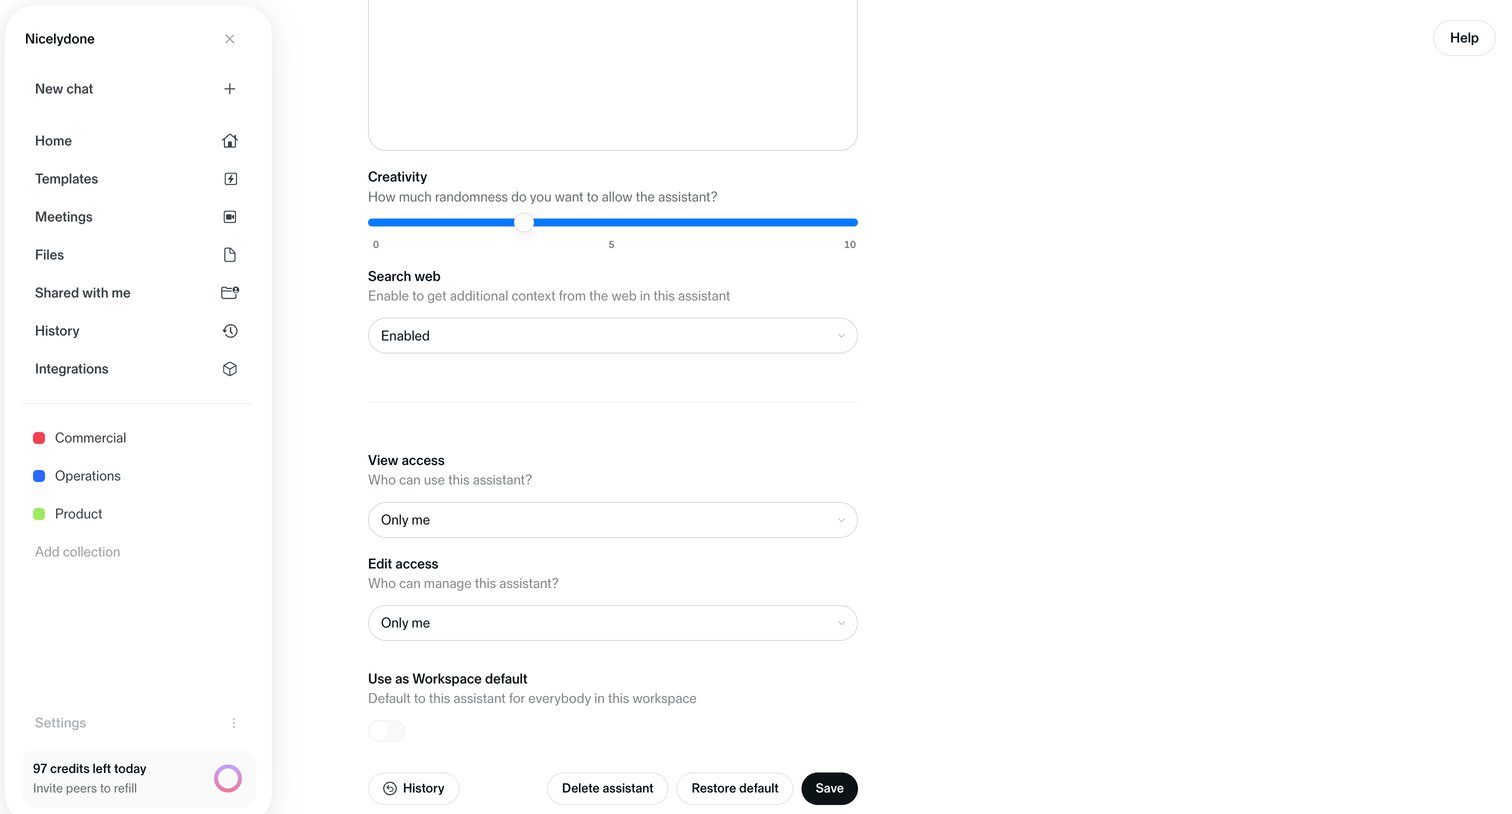Click the plus icon beside New chat
The image size is (1512, 814).
pos(230,89)
